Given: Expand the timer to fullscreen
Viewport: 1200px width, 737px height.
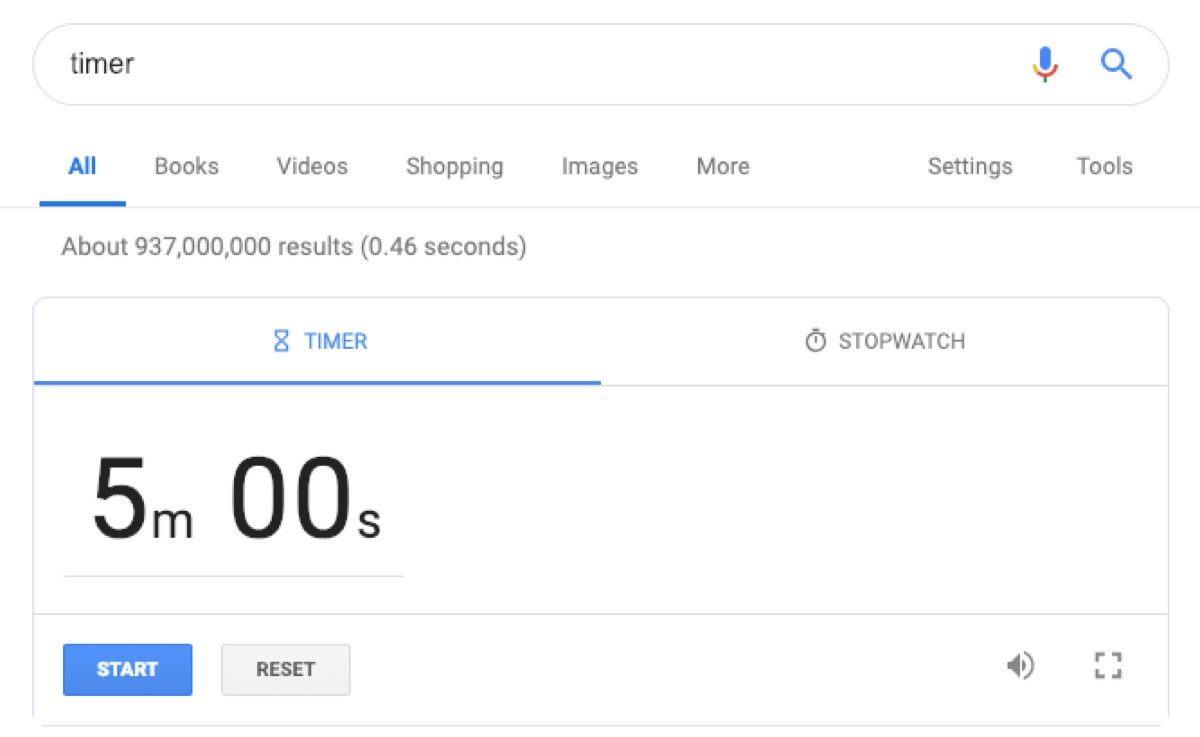Looking at the screenshot, I should click(1107, 665).
